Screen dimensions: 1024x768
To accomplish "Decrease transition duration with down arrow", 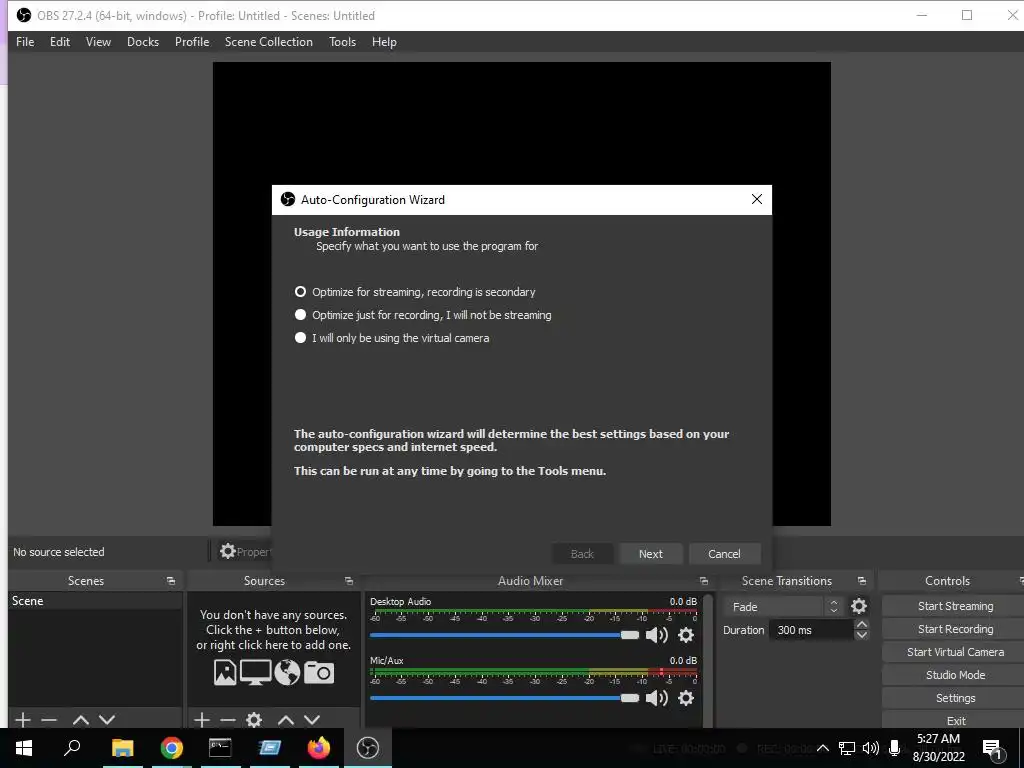I will tap(861, 635).
